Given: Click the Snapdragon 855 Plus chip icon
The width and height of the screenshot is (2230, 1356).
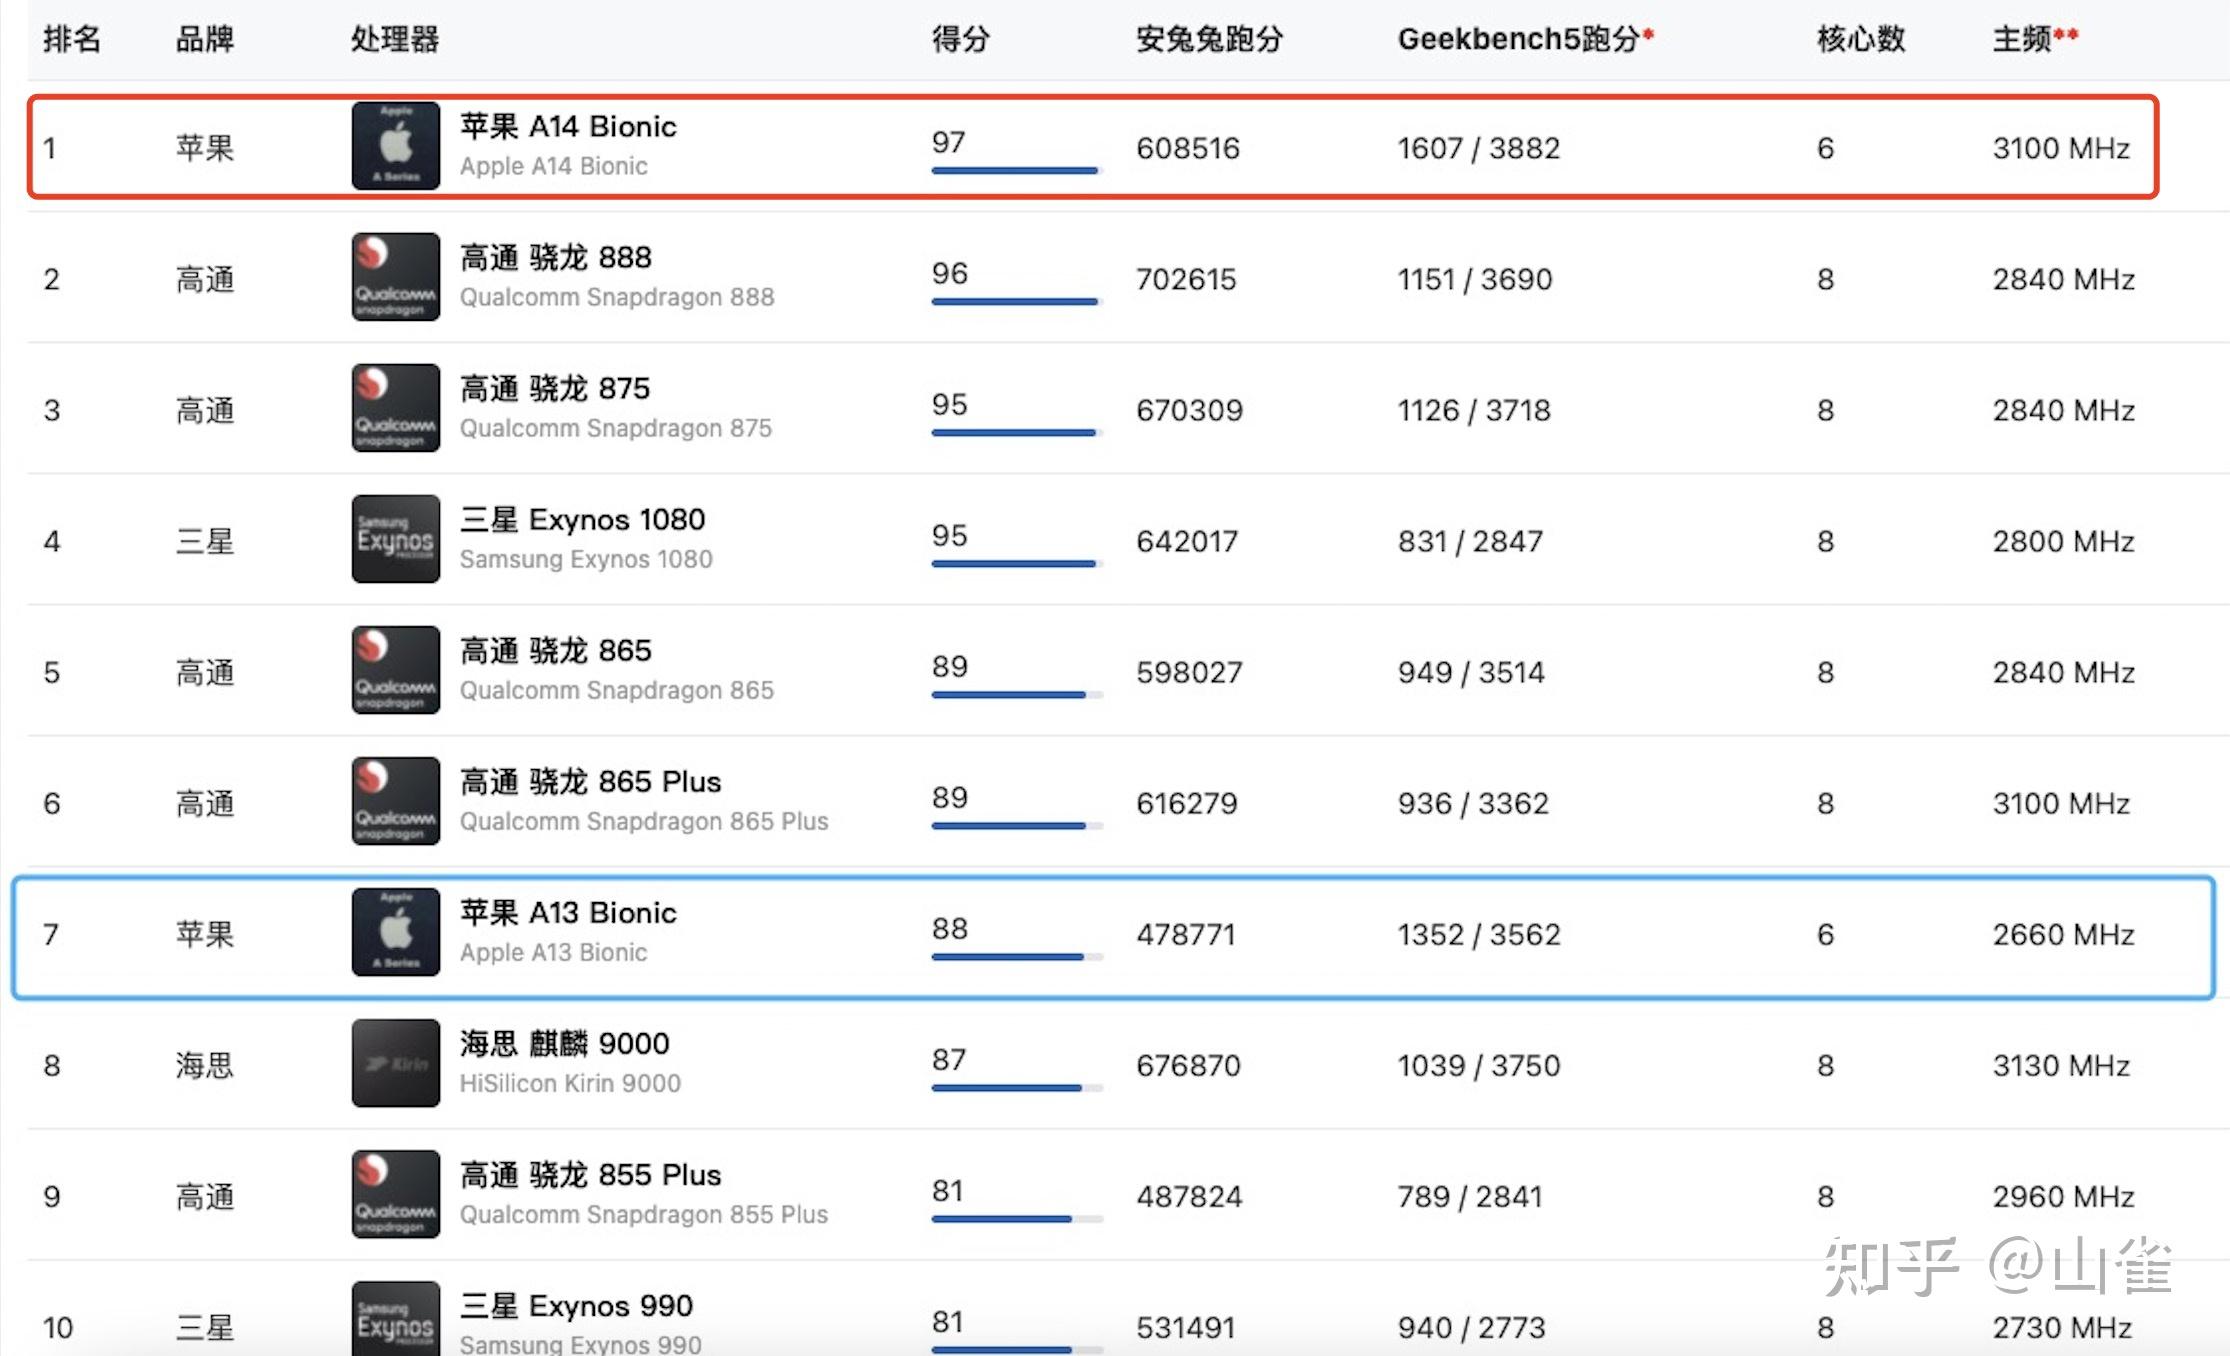Looking at the screenshot, I should (x=395, y=1194).
